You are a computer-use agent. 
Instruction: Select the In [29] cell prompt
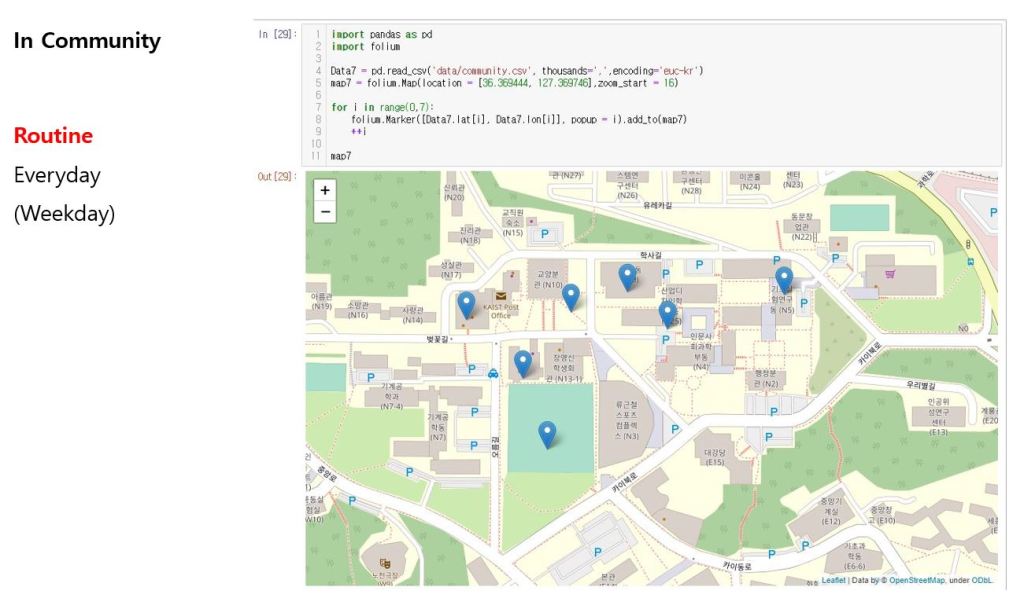[276, 34]
